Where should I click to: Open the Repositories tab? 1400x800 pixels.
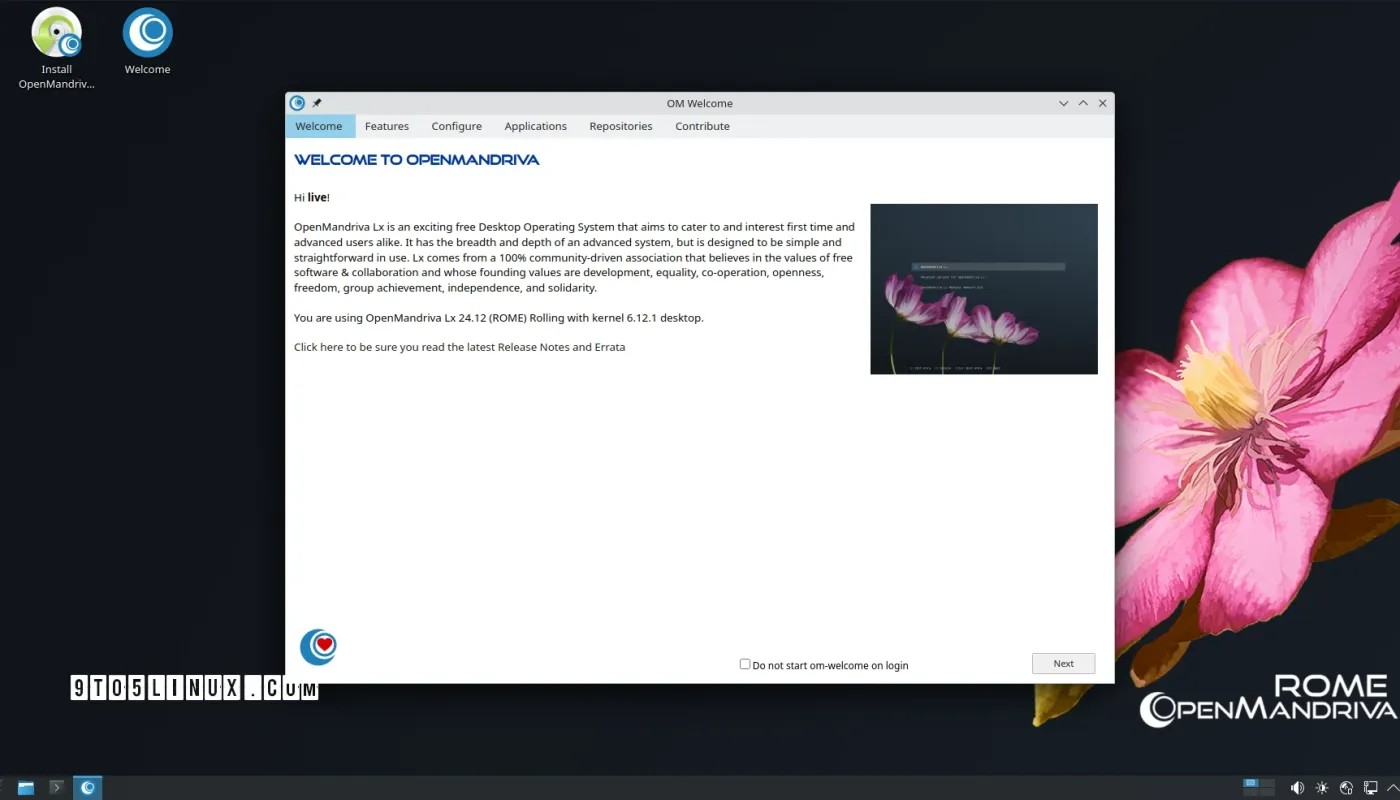621,126
